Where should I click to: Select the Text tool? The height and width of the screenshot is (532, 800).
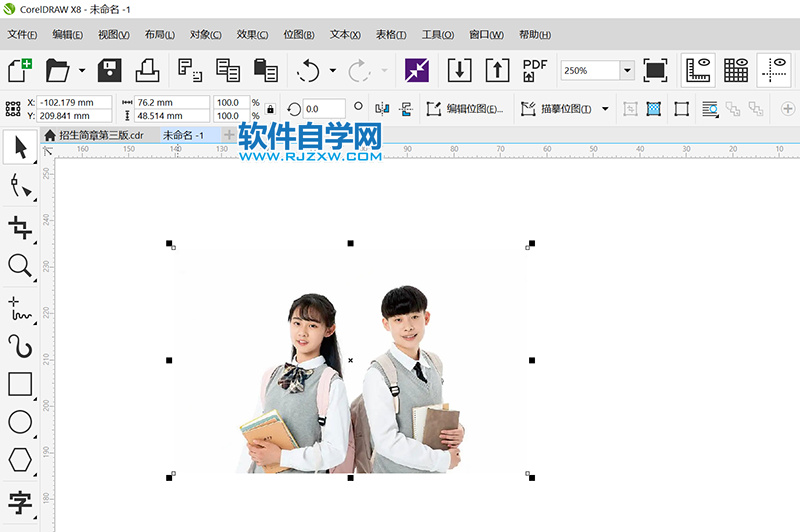tap(19, 502)
